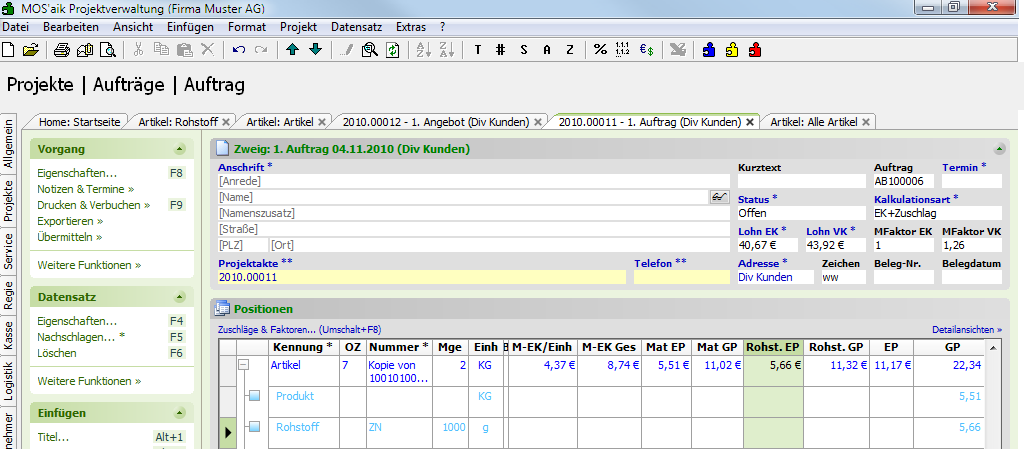
Task: Expand Drucken & Verbuchen submenu
Action: [93, 205]
